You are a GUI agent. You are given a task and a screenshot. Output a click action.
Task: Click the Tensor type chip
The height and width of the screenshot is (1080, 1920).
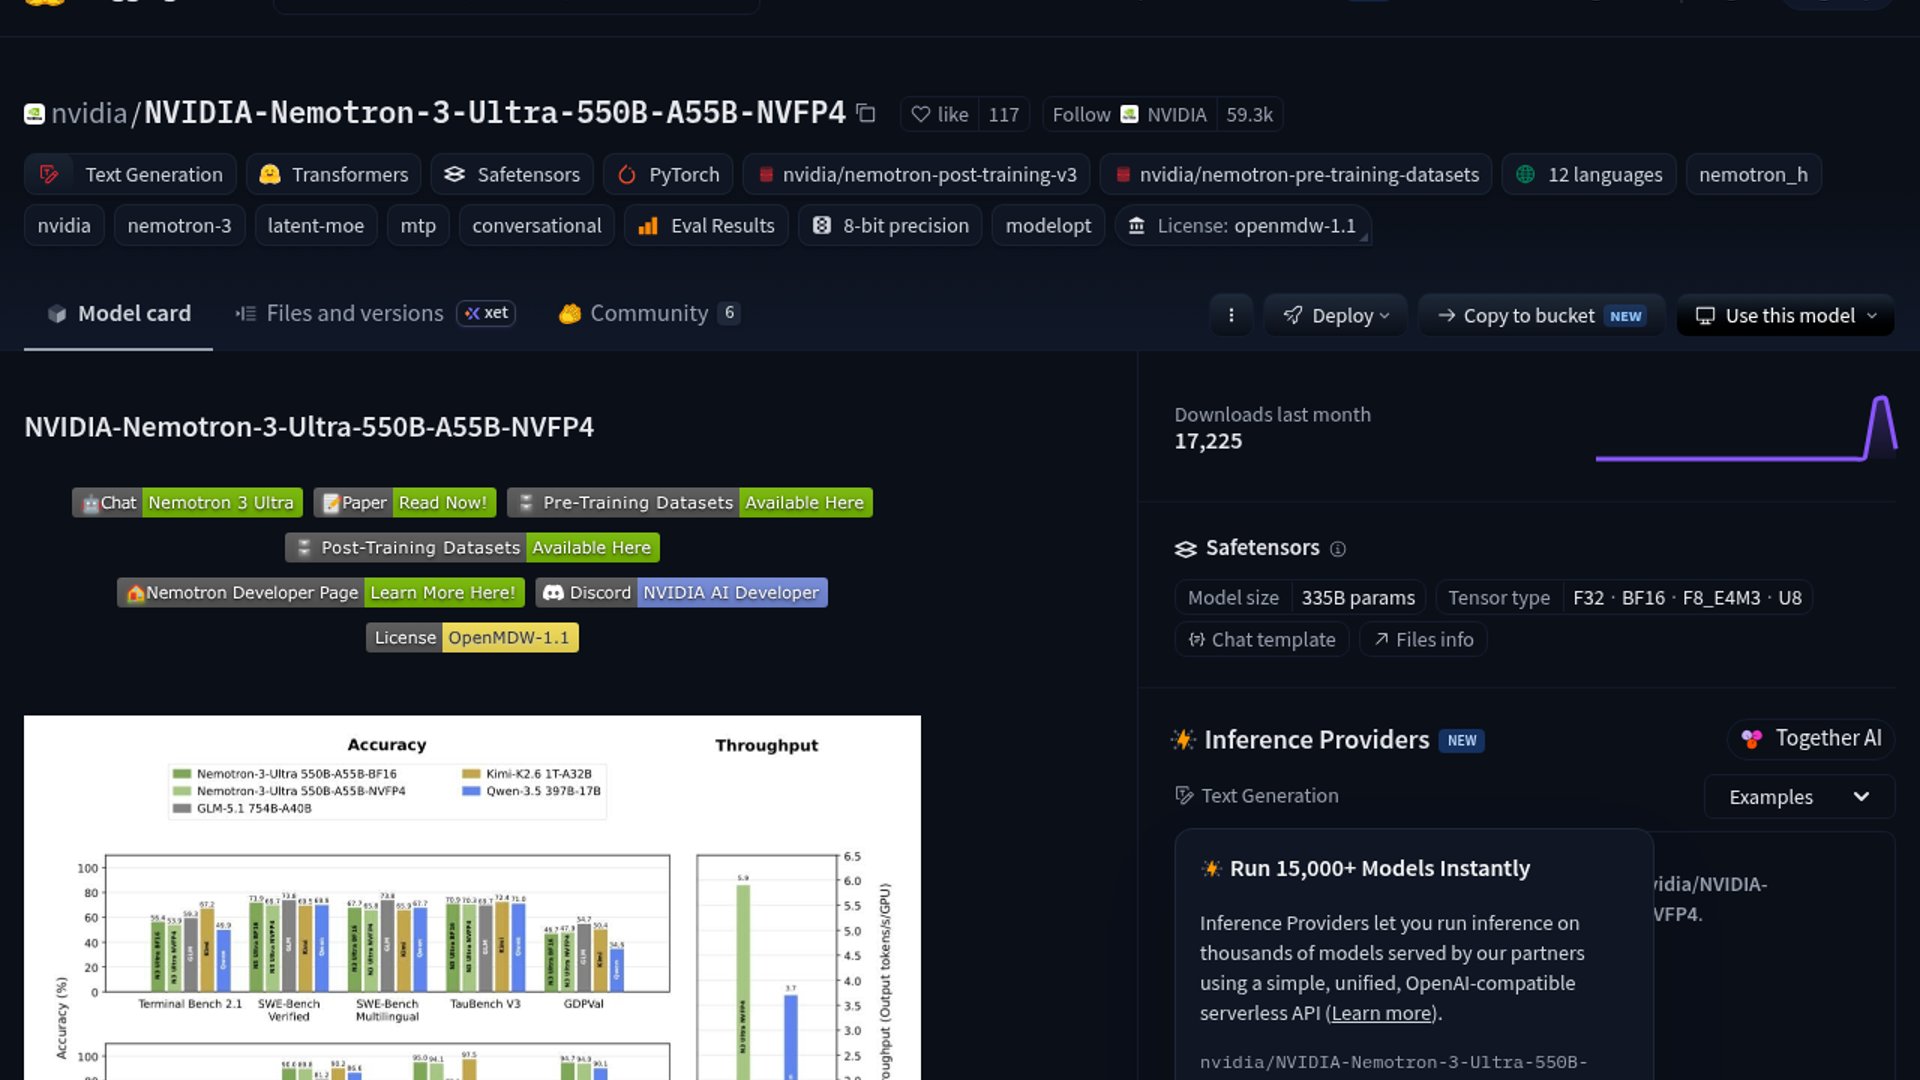coord(1625,598)
